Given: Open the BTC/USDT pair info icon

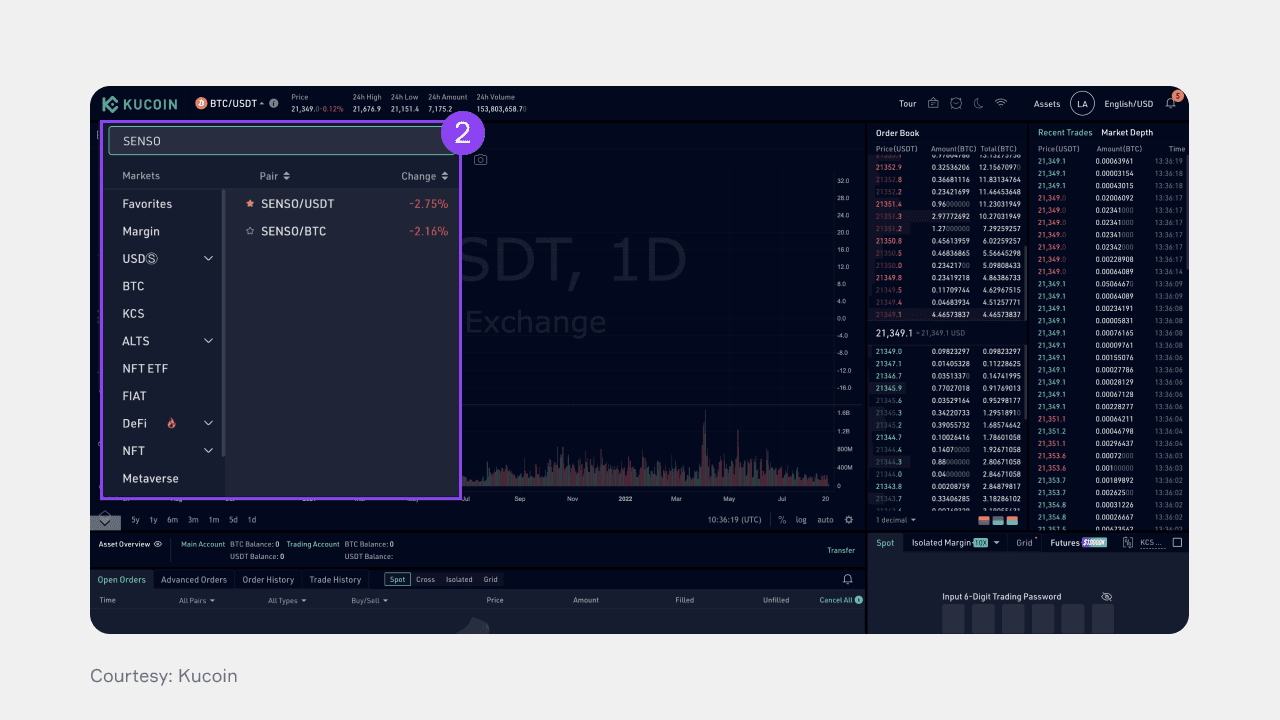Looking at the screenshot, I should 274,103.
